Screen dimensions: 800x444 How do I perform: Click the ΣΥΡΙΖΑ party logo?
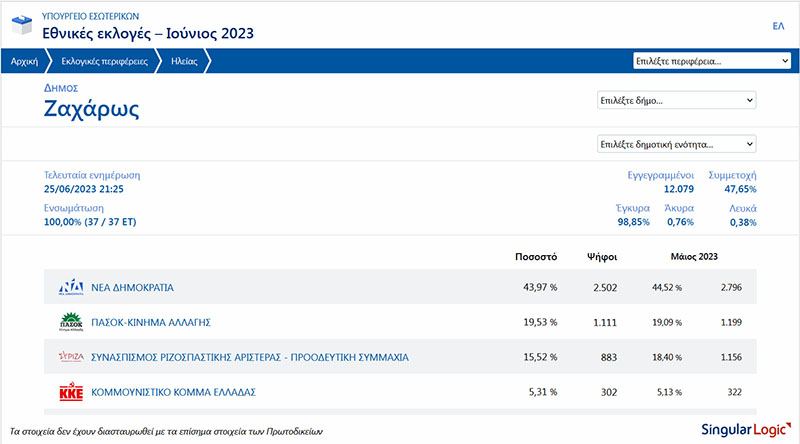click(x=70, y=357)
